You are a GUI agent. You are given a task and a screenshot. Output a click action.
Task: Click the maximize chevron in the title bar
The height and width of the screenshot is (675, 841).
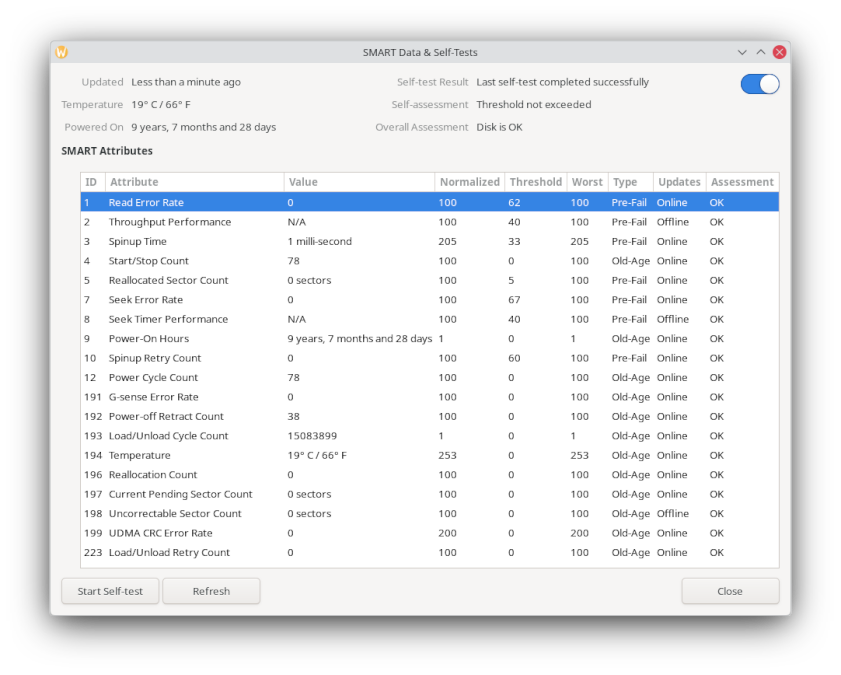coord(761,52)
